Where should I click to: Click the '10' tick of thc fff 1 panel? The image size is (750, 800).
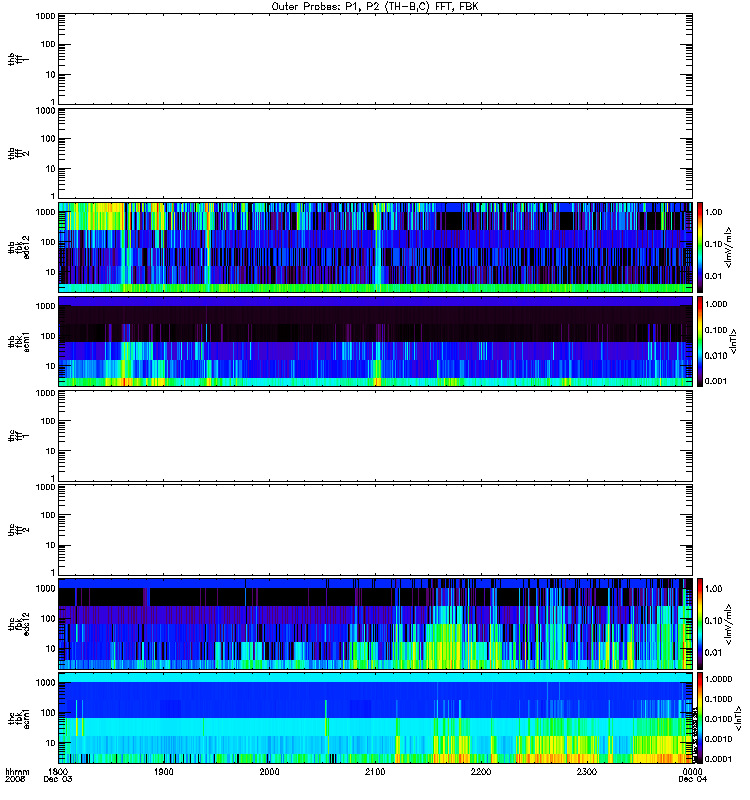tap(51, 451)
